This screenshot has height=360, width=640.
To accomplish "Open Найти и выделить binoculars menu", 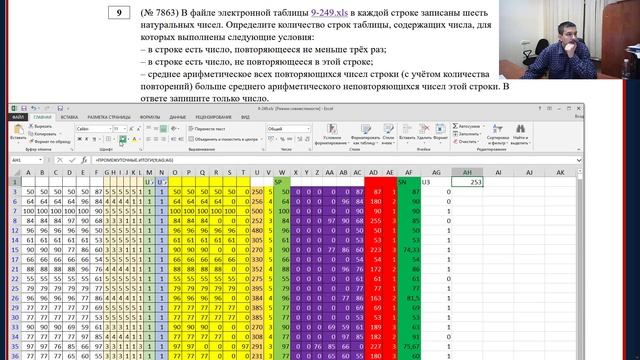I will 520,134.
